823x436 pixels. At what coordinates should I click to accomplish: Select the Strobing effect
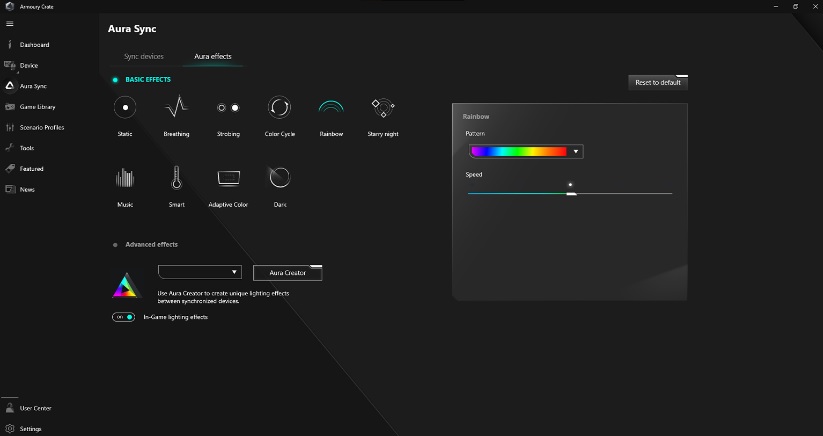click(x=228, y=108)
